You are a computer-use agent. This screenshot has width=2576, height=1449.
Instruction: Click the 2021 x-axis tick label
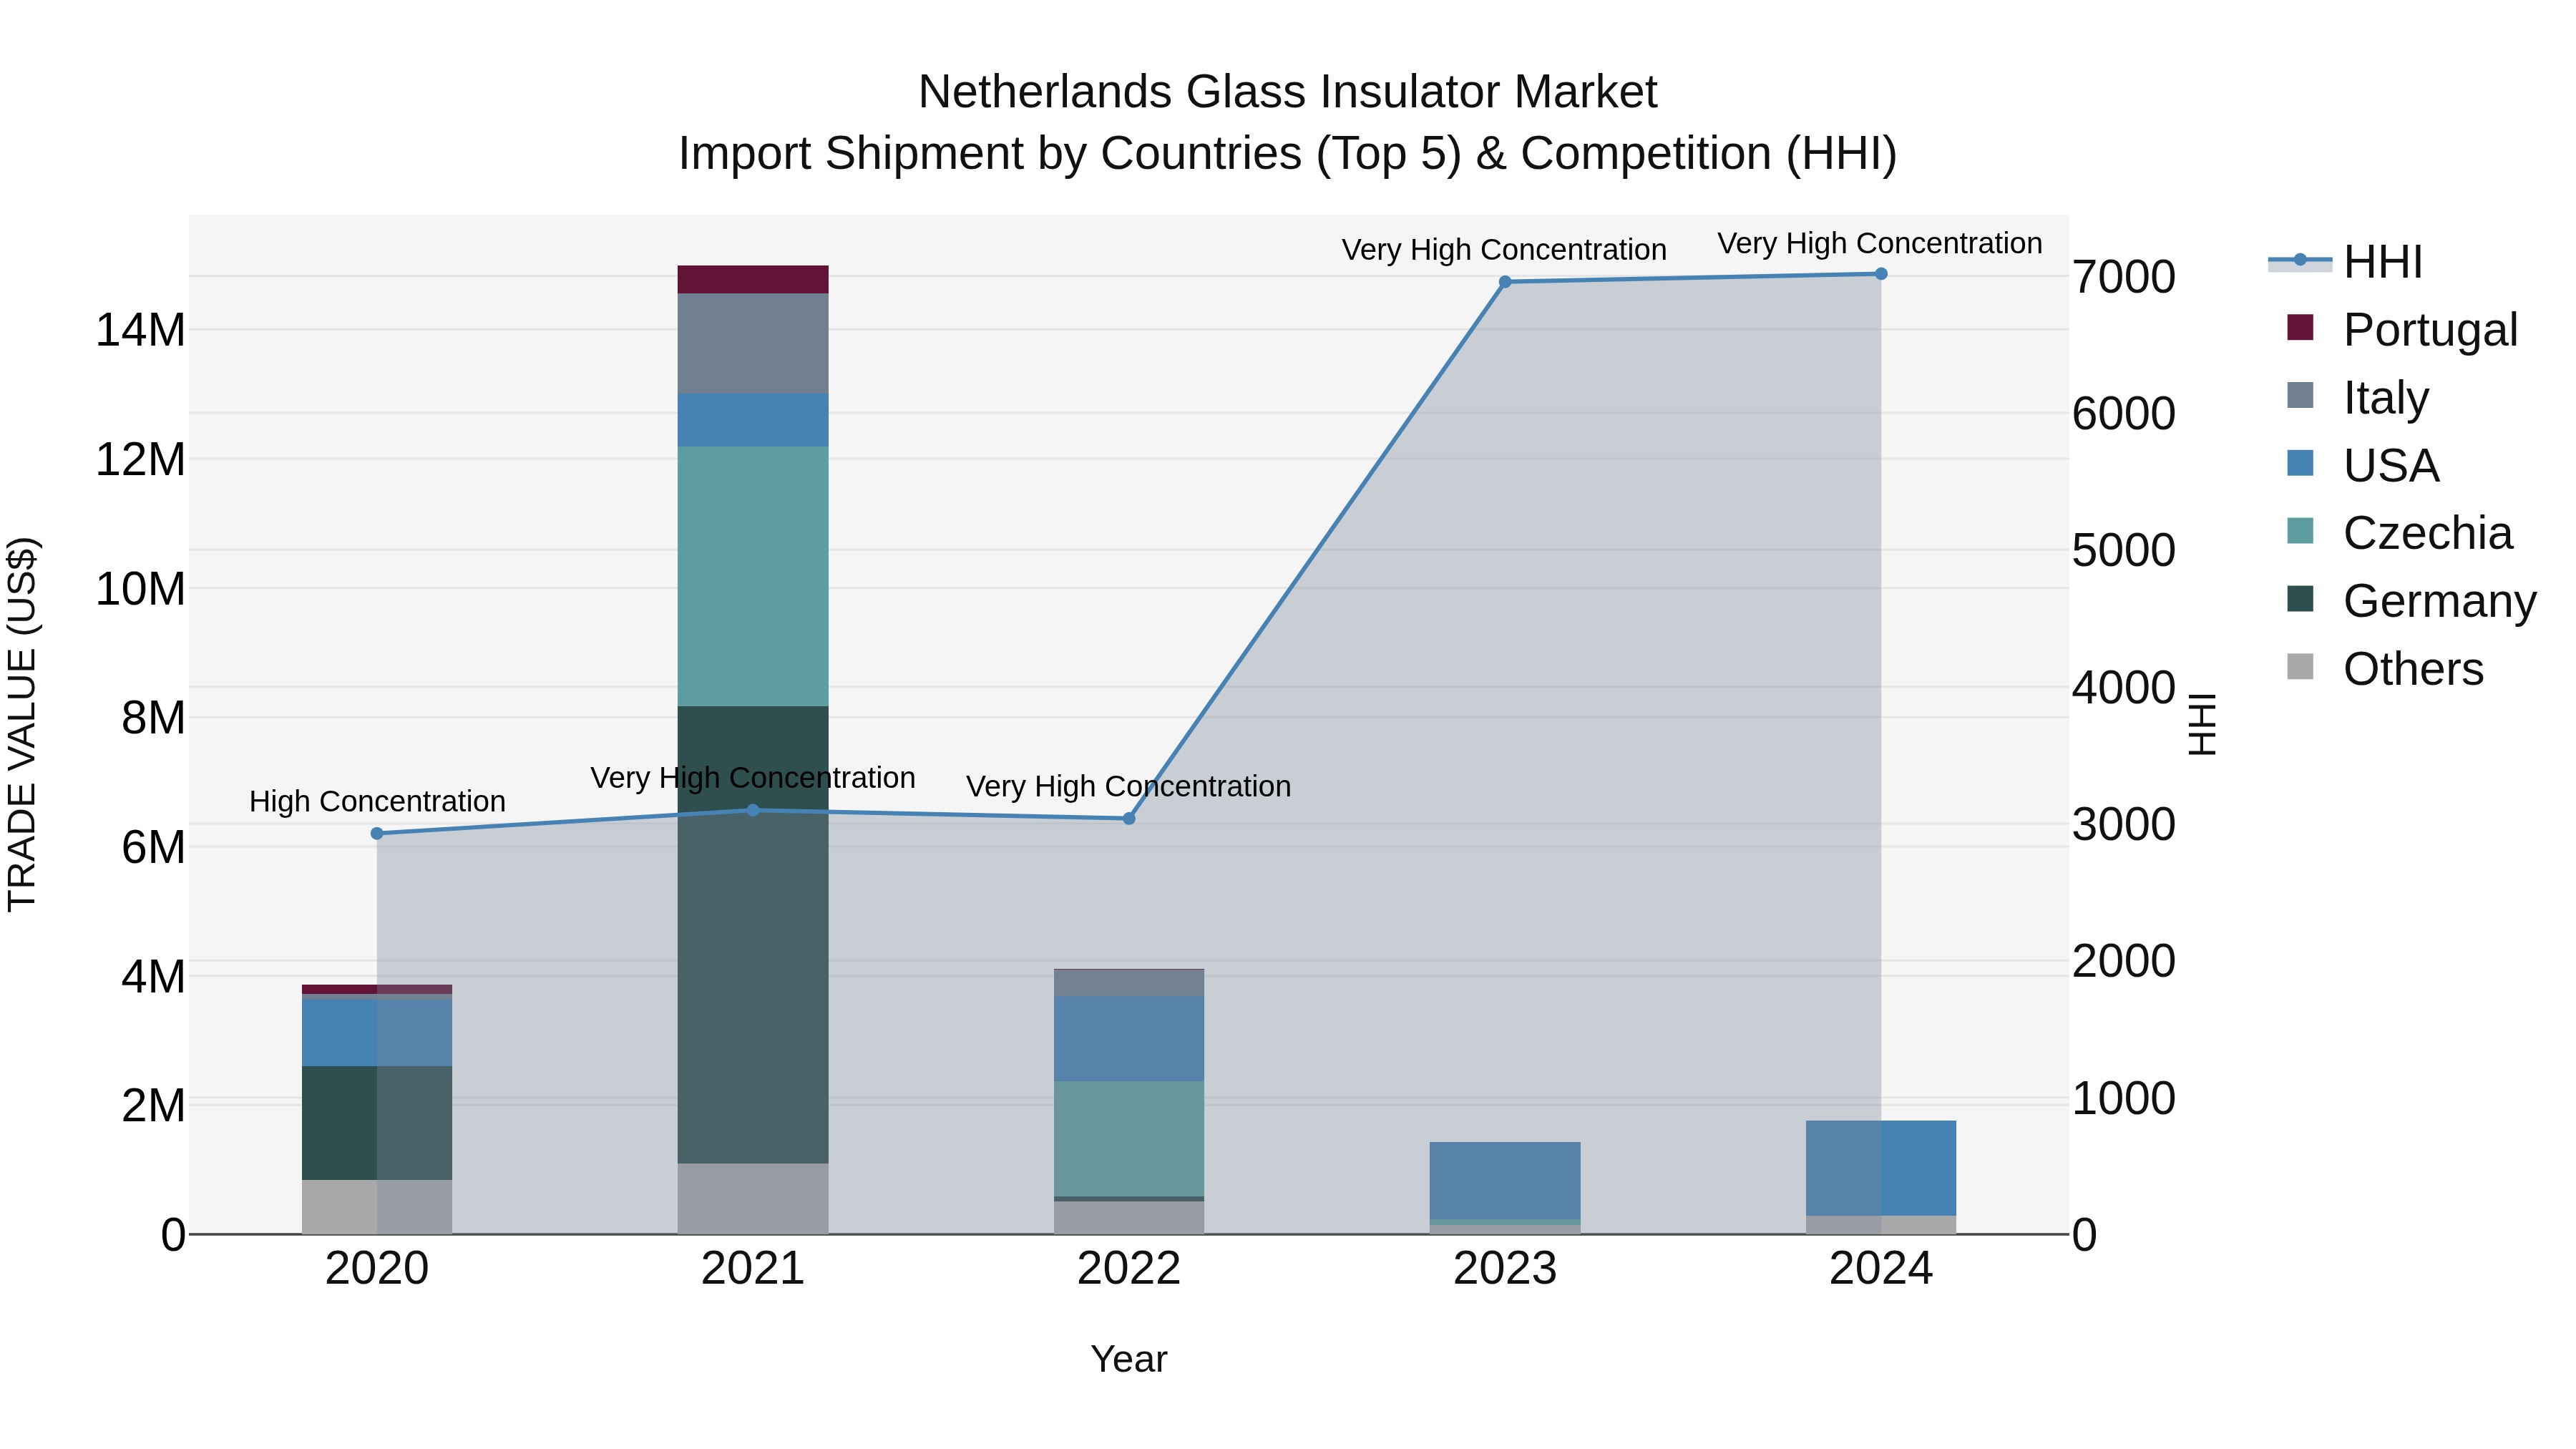753,1269
